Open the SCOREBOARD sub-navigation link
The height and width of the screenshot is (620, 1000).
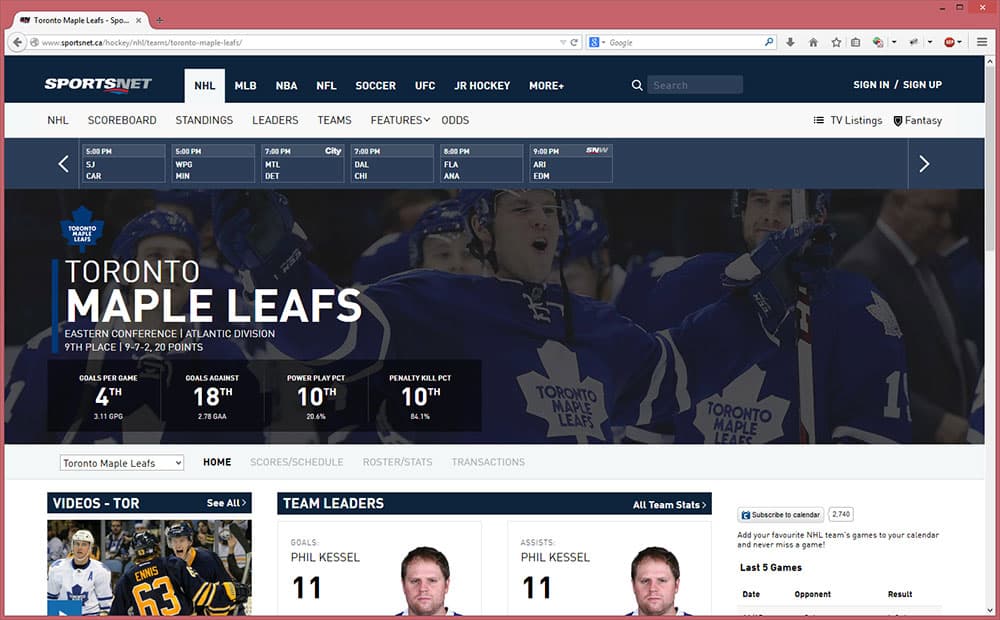(122, 120)
